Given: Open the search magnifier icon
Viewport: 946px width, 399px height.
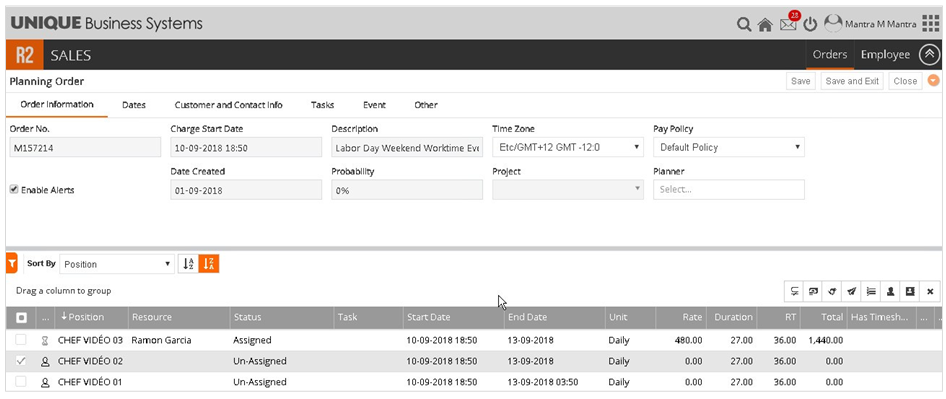Looking at the screenshot, I should tap(744, 25).
